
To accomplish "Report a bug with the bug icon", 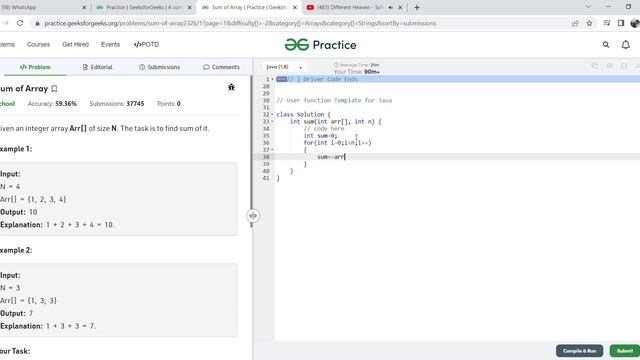I will tap(231, 87).
